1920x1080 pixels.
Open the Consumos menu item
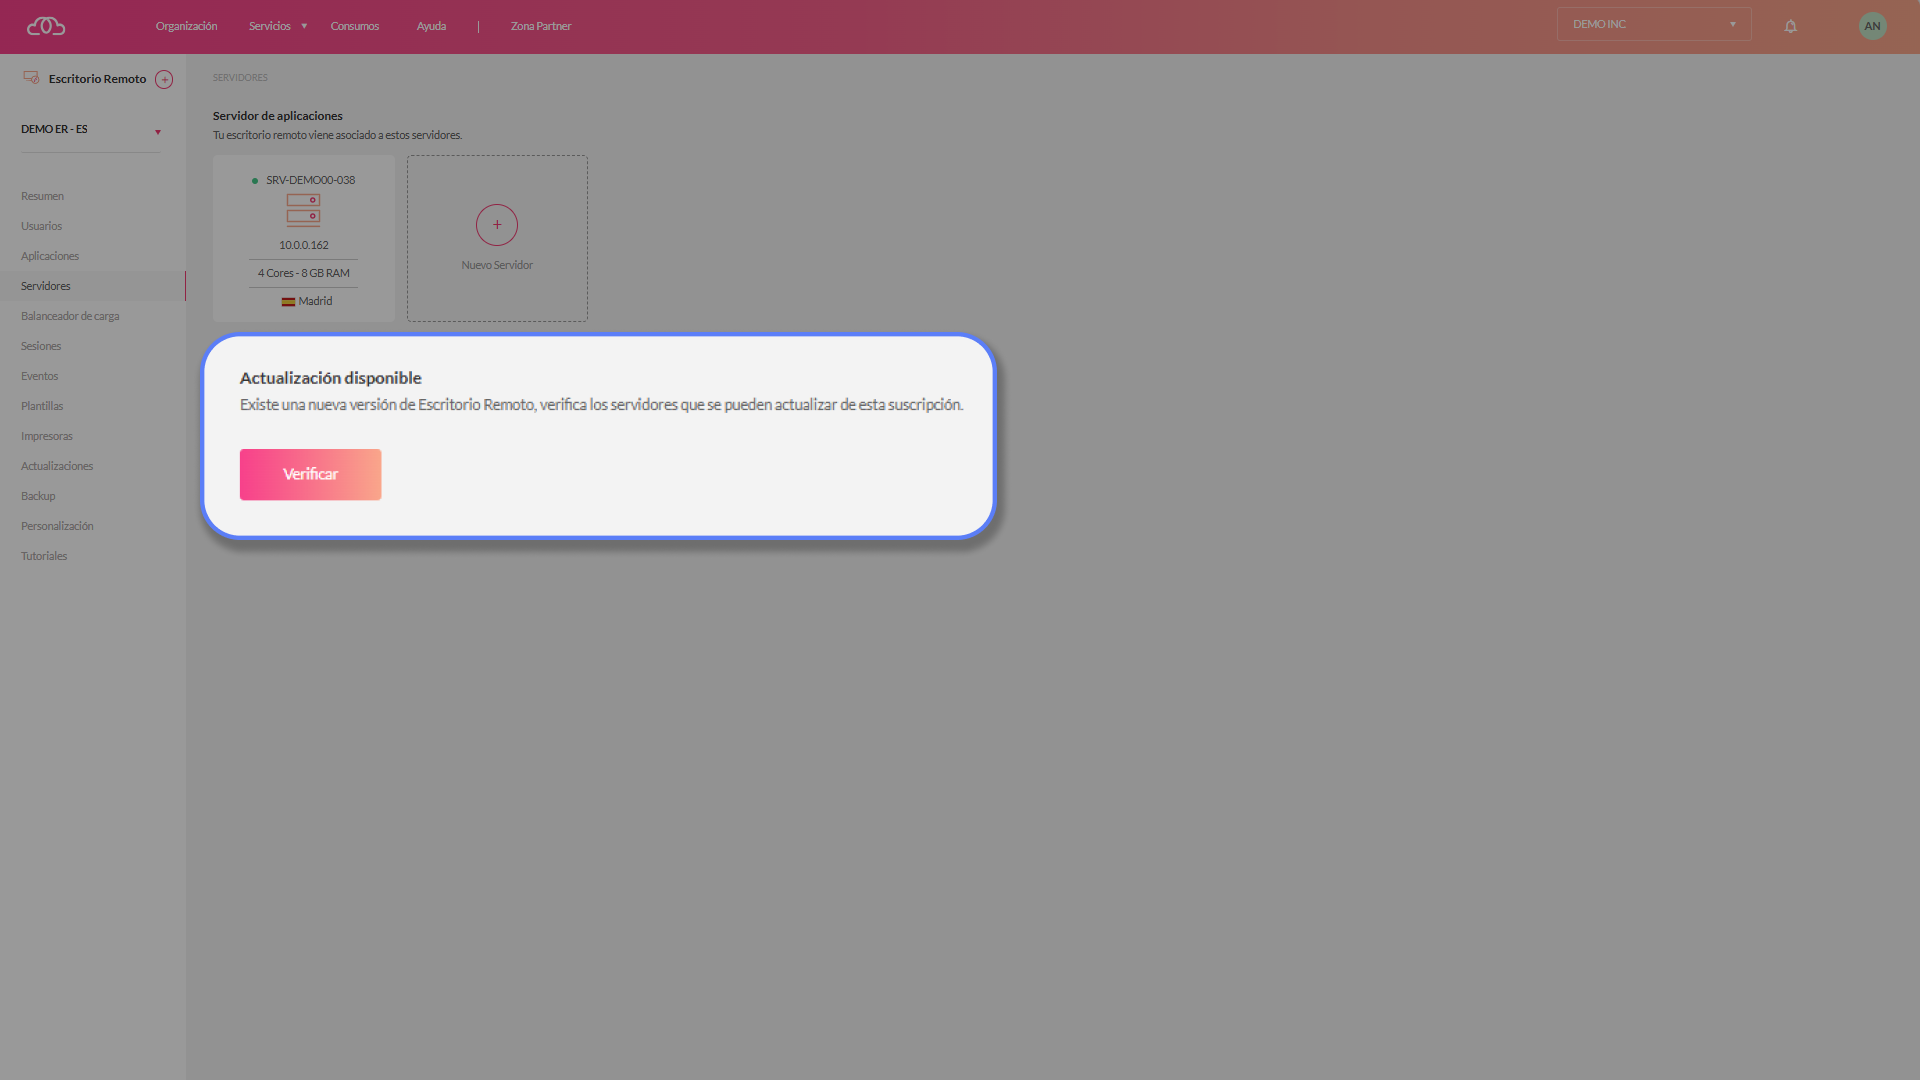pyautogui.click(x=354, y=26)
